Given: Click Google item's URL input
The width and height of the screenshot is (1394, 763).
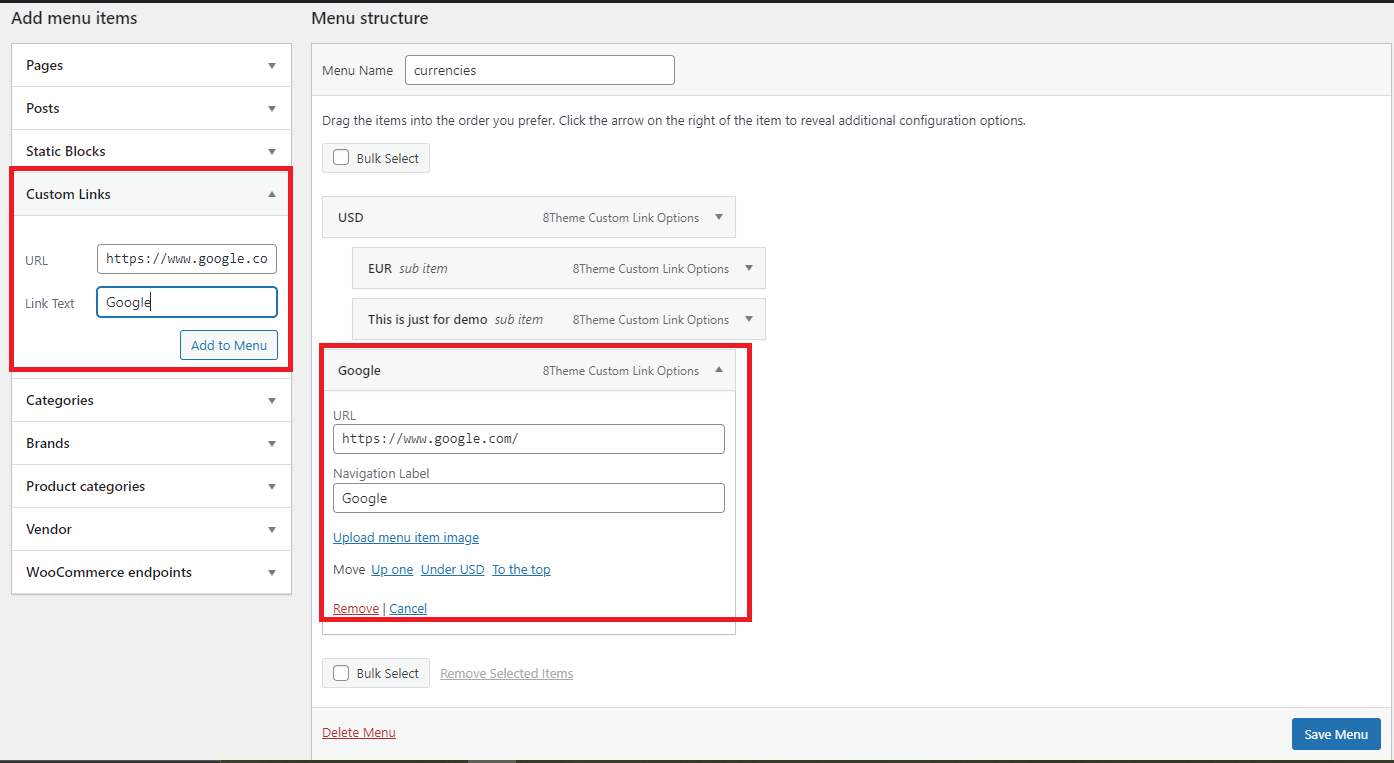Looking at the screenshot, I should click(528, 439).
